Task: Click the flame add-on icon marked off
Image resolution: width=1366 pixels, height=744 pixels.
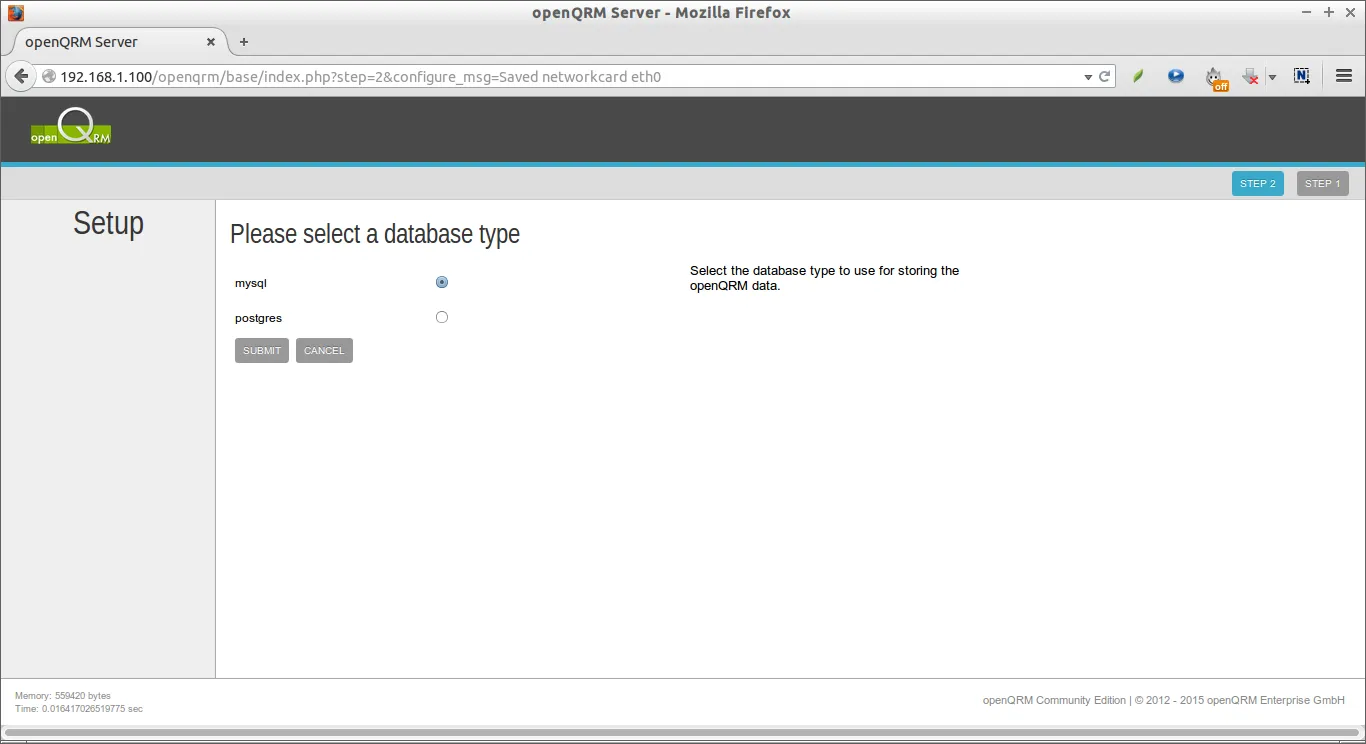Action: coord(1215,76)
